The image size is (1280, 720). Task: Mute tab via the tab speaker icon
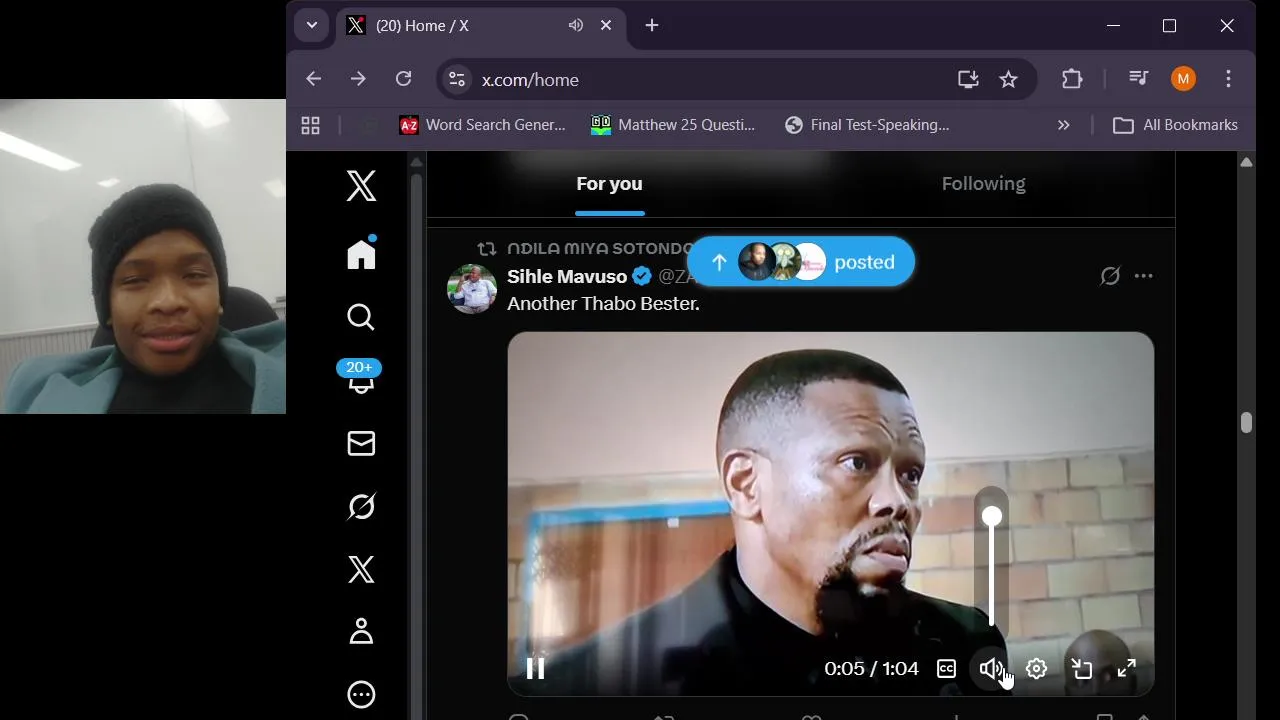[576, 26]
